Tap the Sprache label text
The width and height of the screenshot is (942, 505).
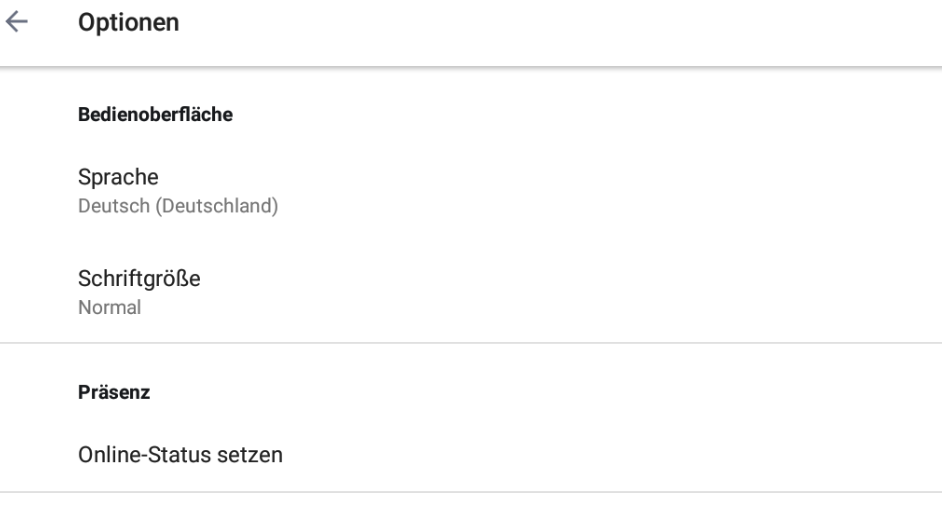coord(119,177)
